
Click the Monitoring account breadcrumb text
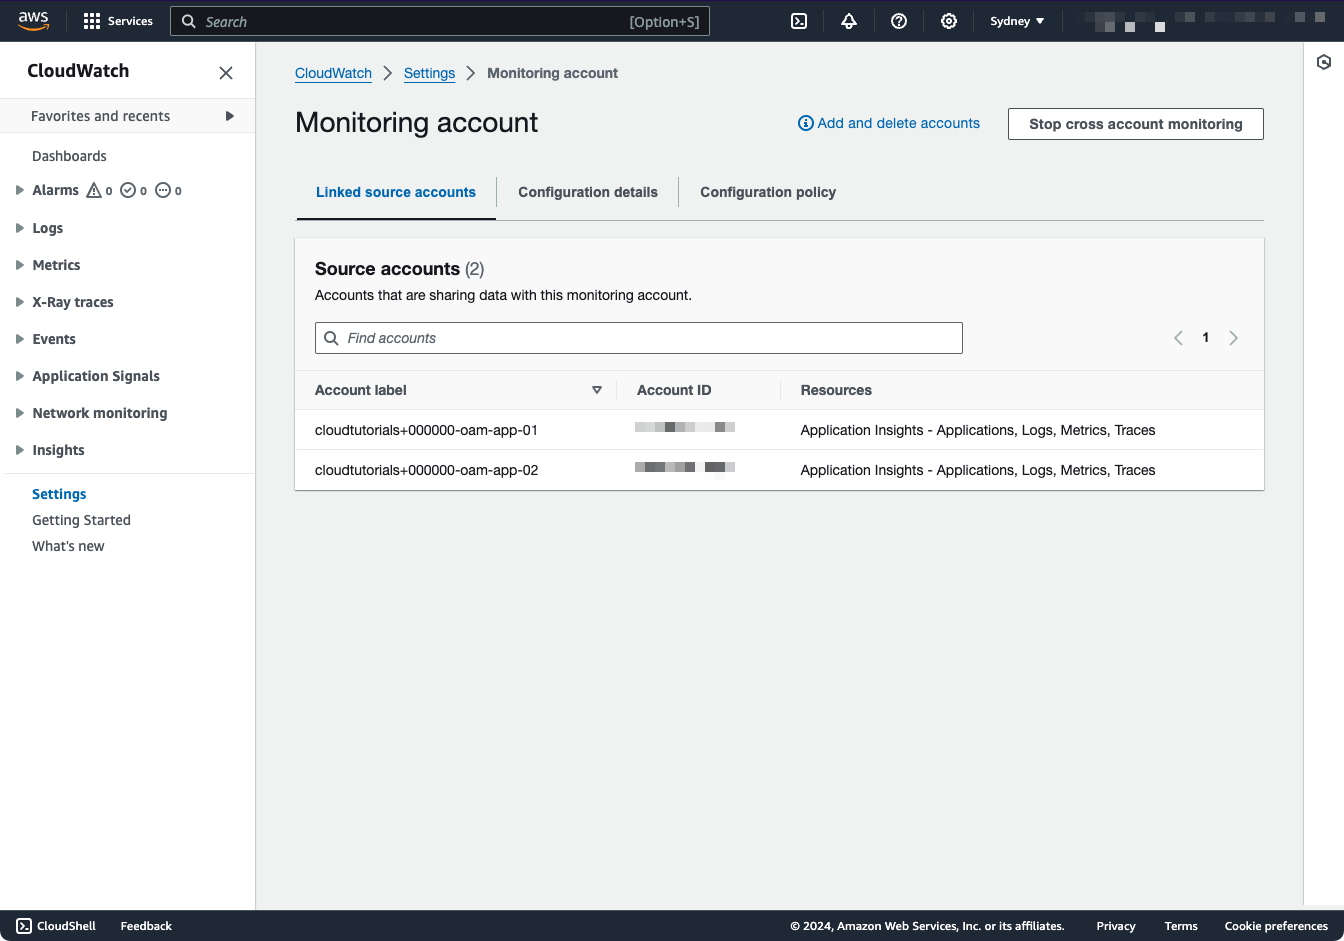552,73
